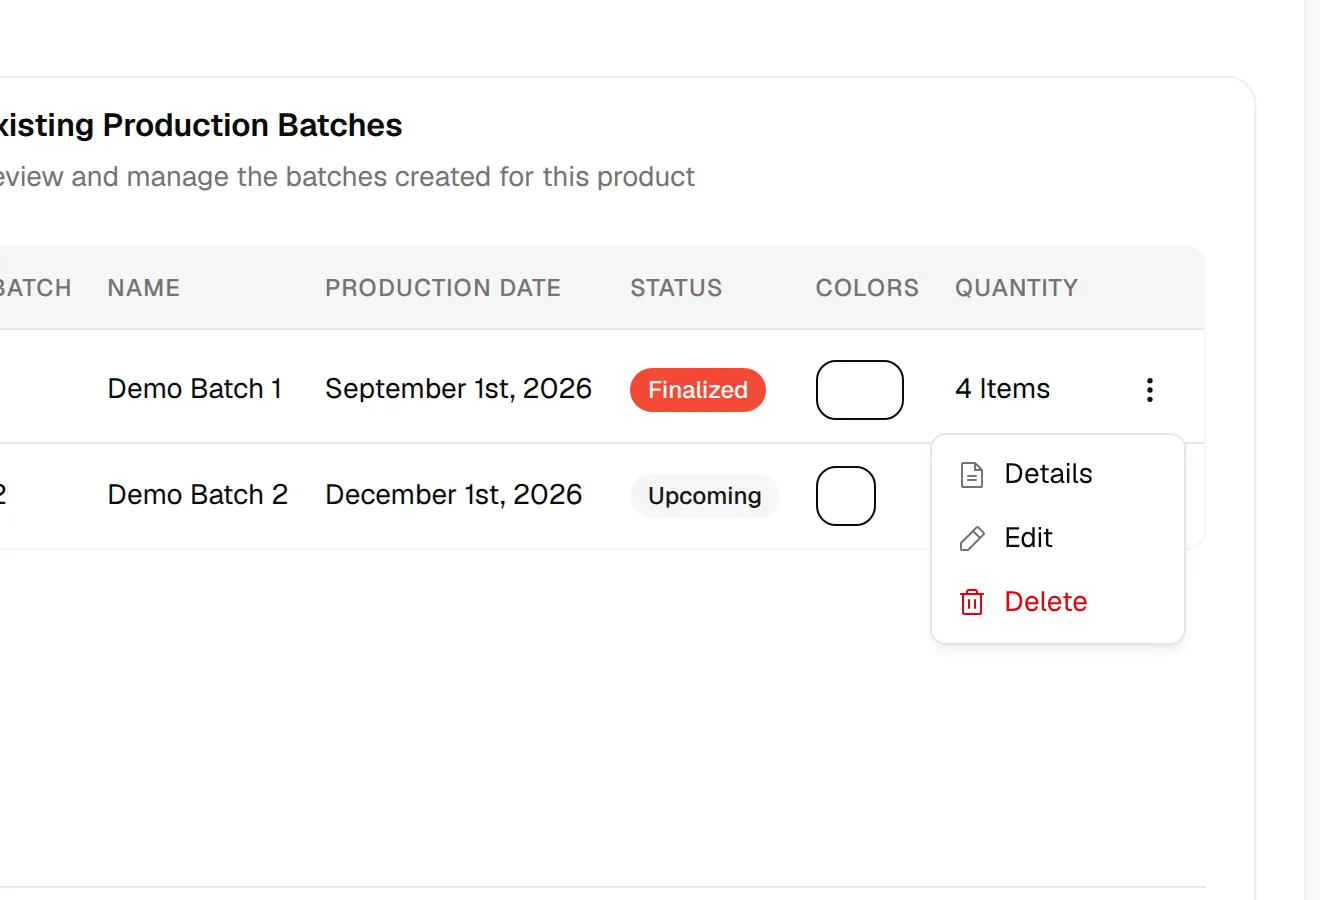This screenshot has width=1320, height=900.
Task: Open the three-dot menu for Demo Batch 1
Action: pos(1150,389)
